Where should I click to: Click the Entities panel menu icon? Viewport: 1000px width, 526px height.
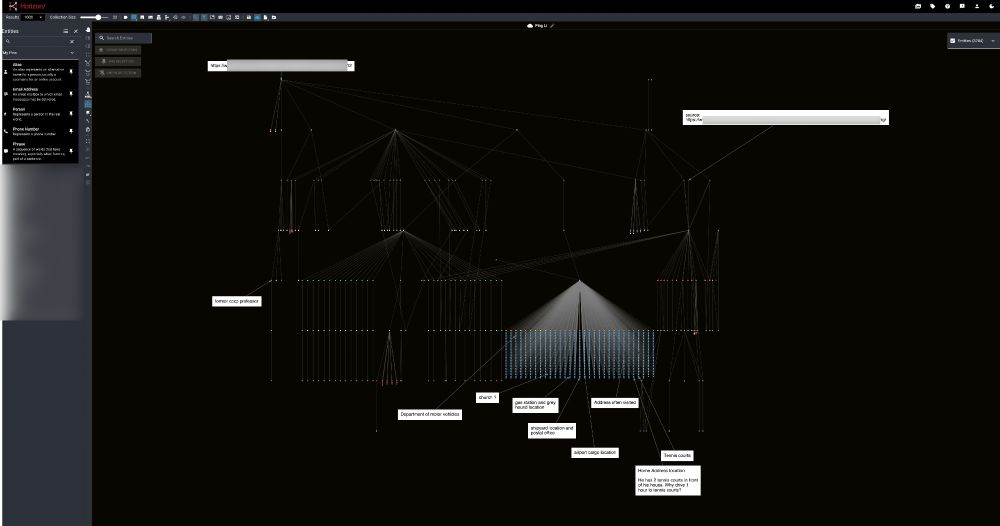pos(65,31)
